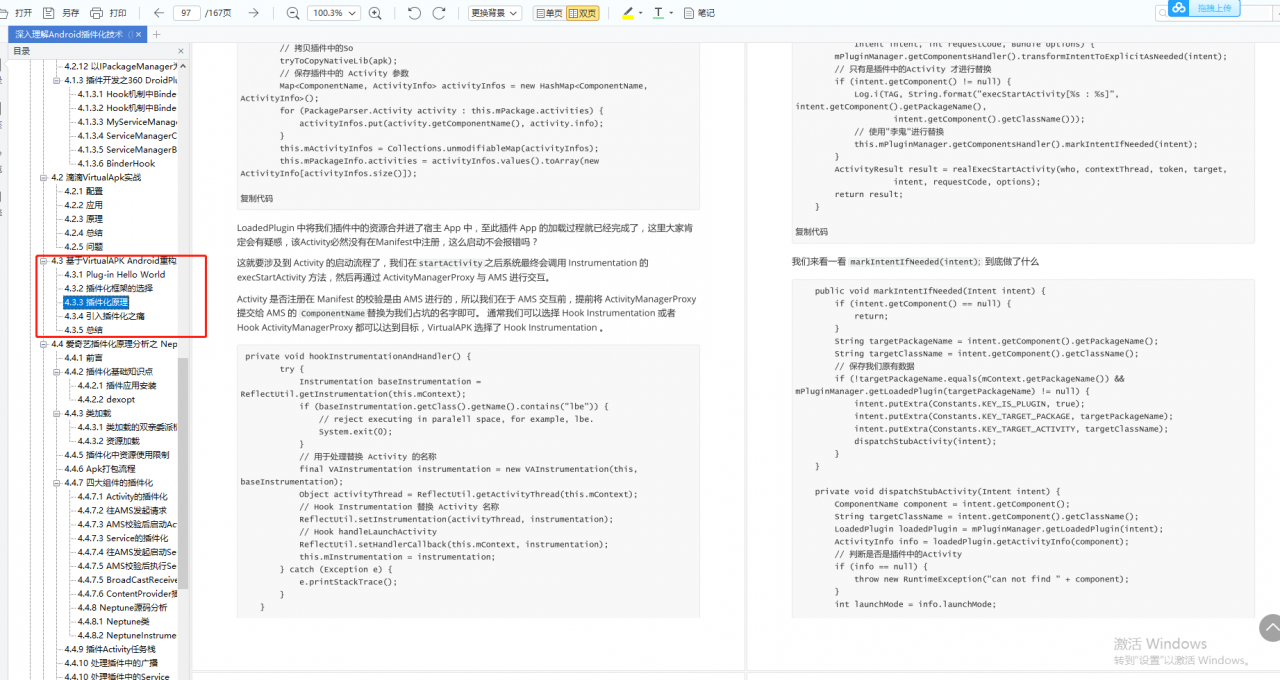Go to next page arrow
Image resolution: width=1280 pixels, height=680 pixels.
point(253,13)
